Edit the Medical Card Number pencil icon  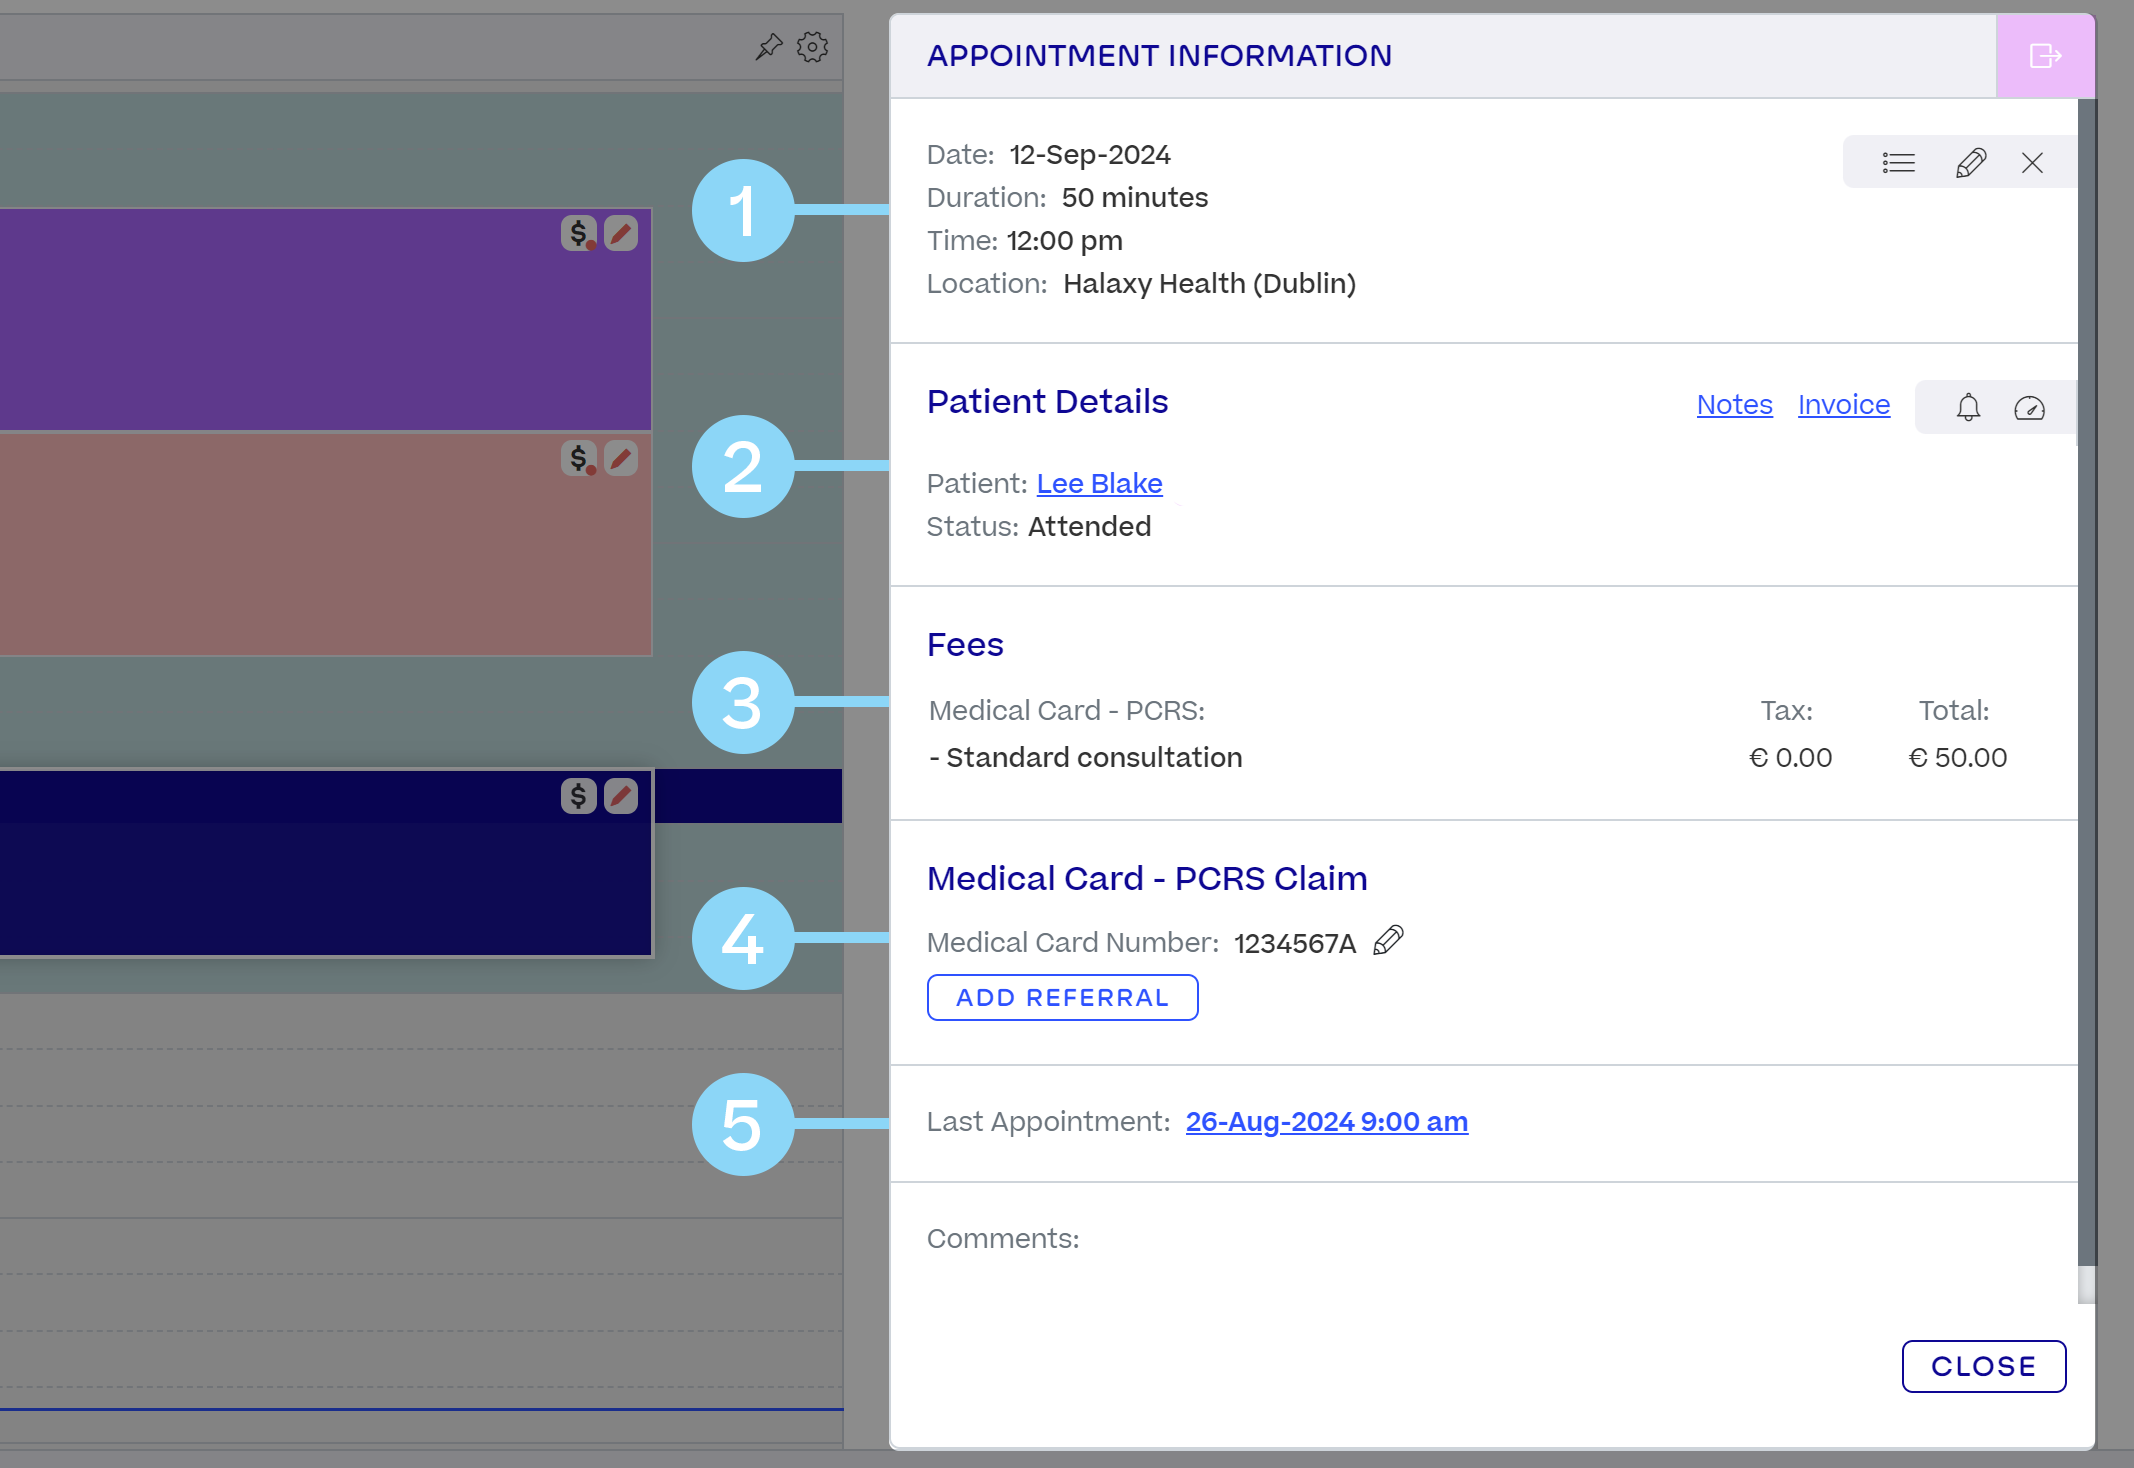point(1388,941)
